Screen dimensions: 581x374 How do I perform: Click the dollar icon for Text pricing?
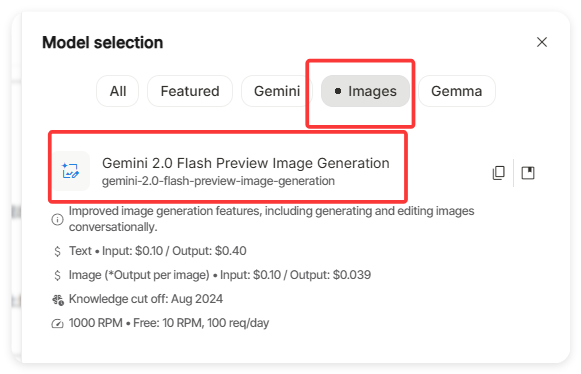57,251
